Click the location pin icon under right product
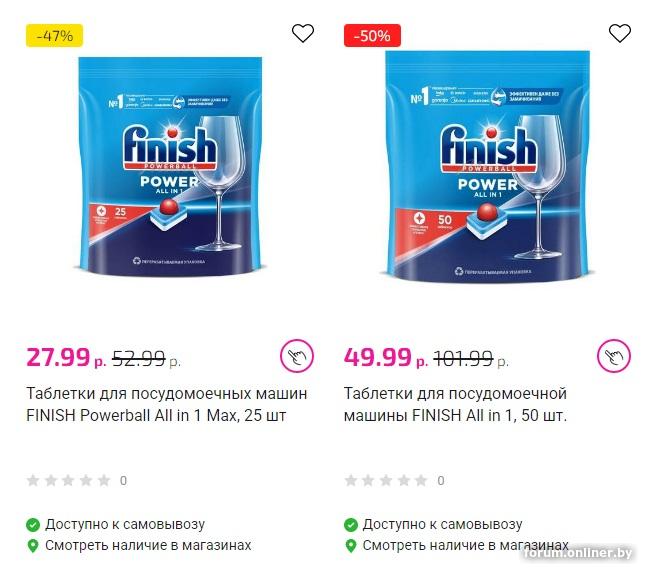This screenshot has height=574, width=653. tap(351, 546)
